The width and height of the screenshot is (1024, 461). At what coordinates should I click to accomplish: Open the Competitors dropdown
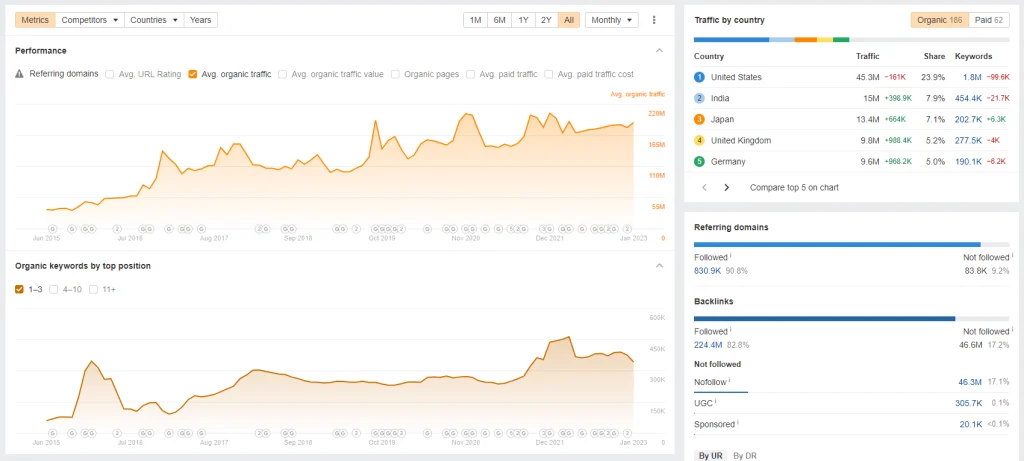tap(89, 20)
